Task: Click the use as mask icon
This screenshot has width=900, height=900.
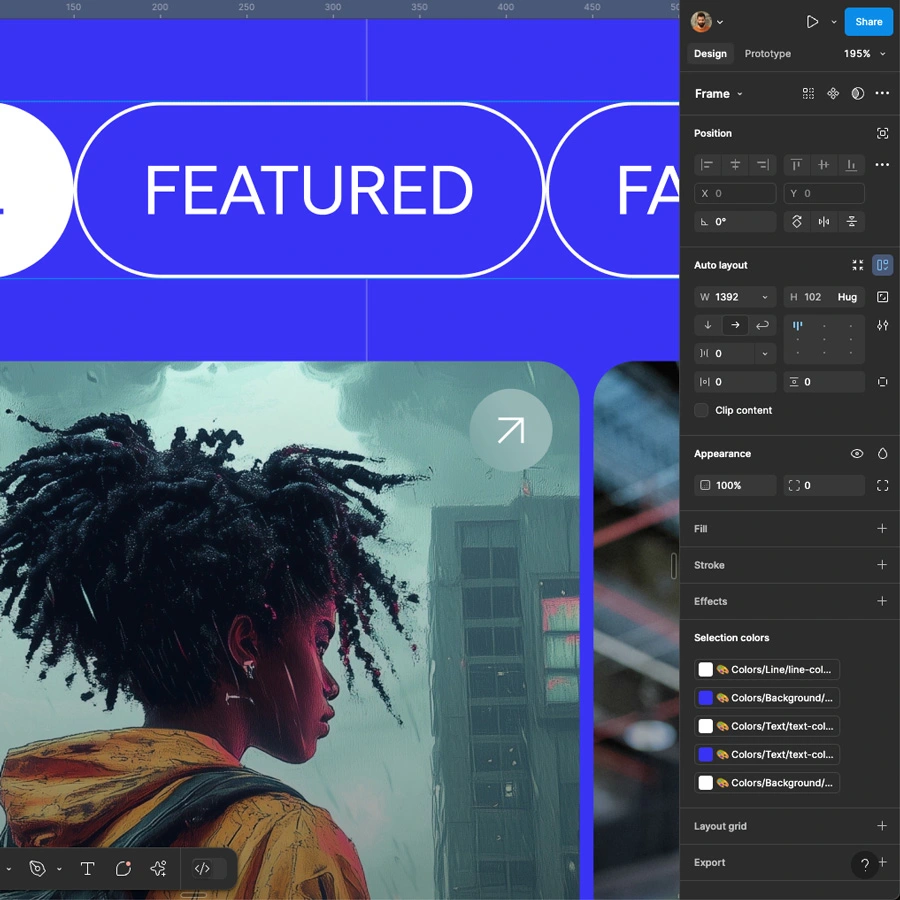Action: 858,94
